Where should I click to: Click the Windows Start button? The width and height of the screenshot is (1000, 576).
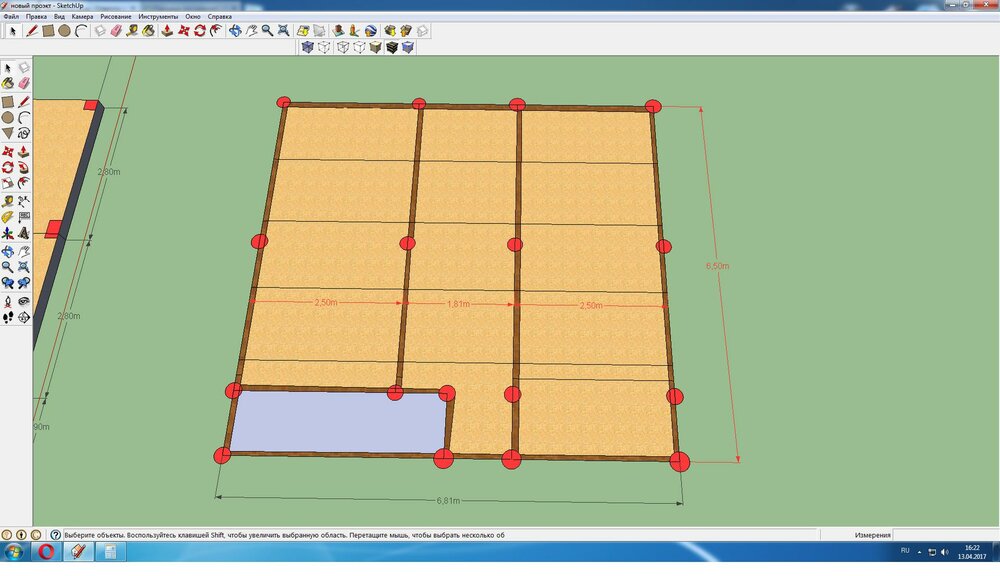pyautogui.click(x=14, y=551)
